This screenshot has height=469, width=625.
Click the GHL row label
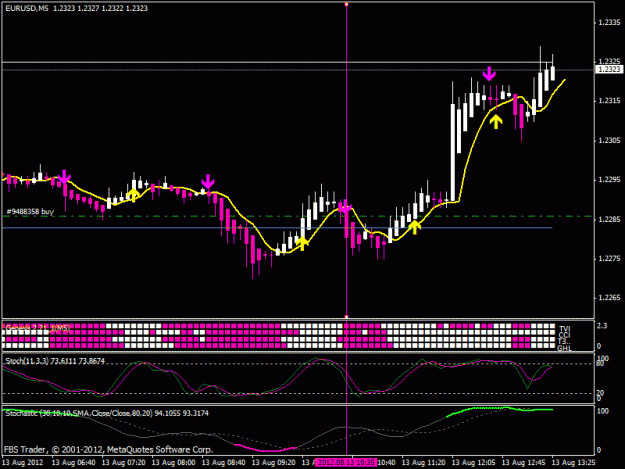coord(564,348)
